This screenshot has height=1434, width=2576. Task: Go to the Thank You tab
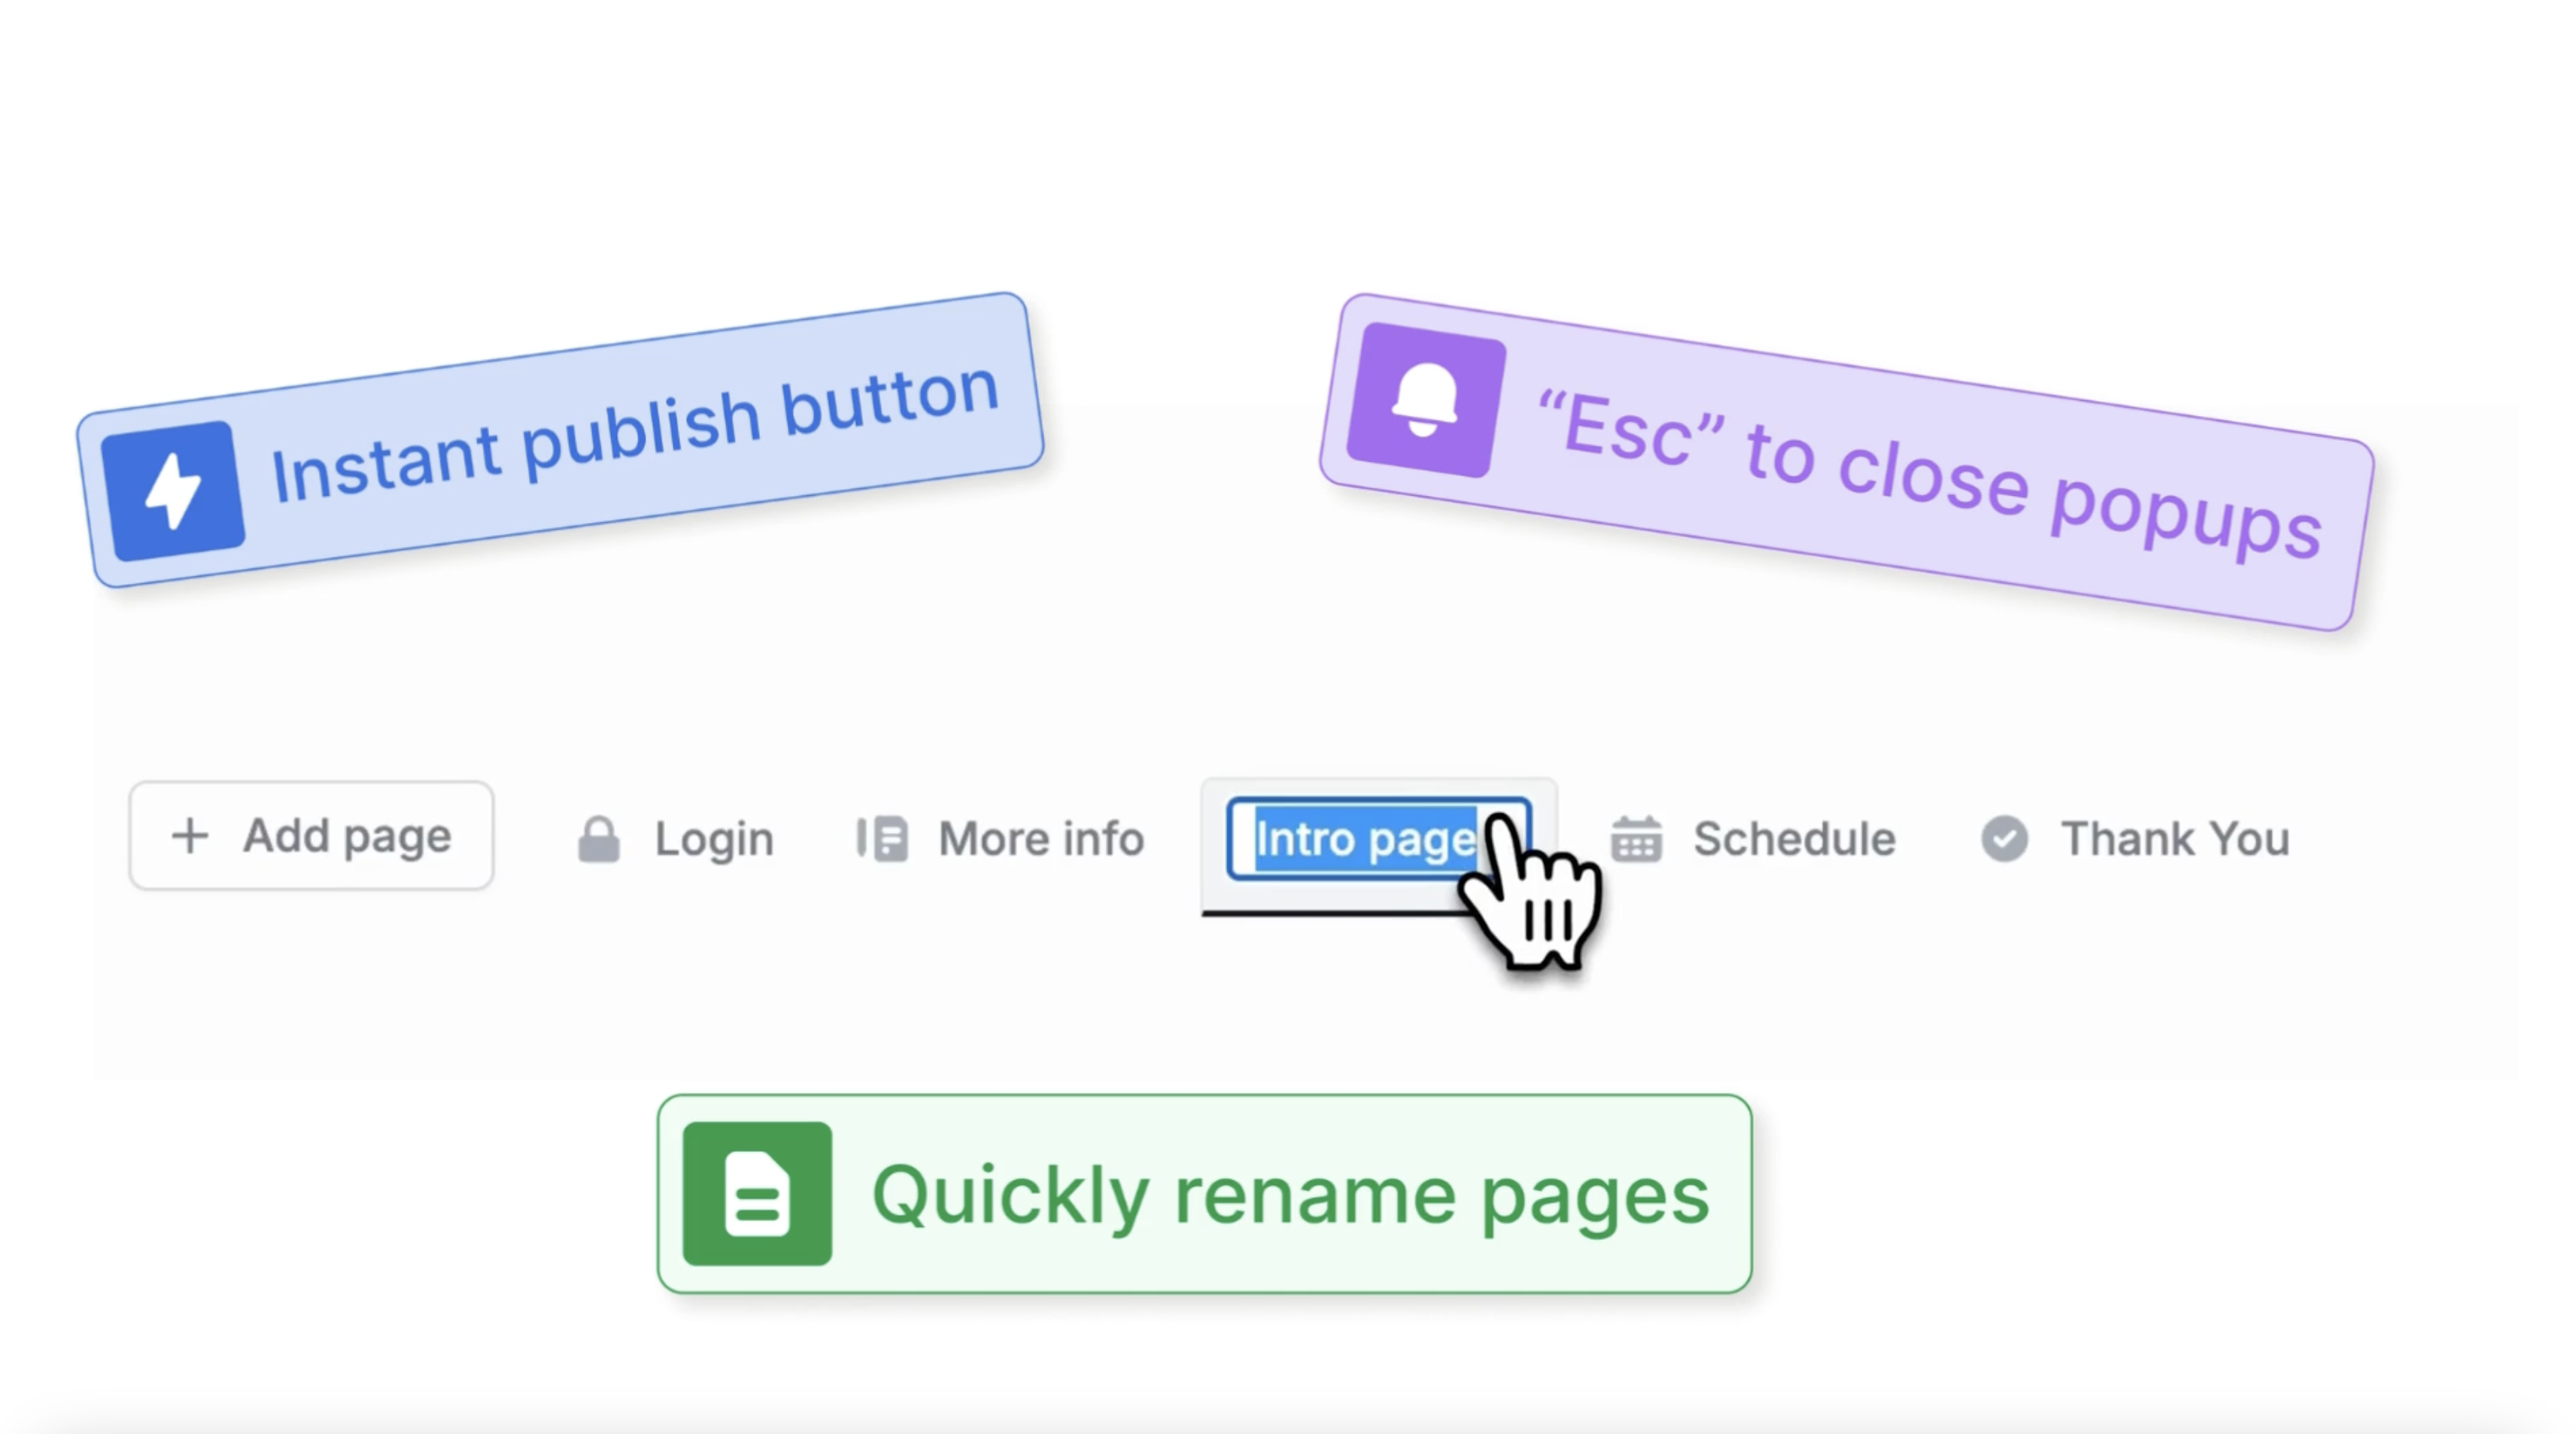[2135, 839]
